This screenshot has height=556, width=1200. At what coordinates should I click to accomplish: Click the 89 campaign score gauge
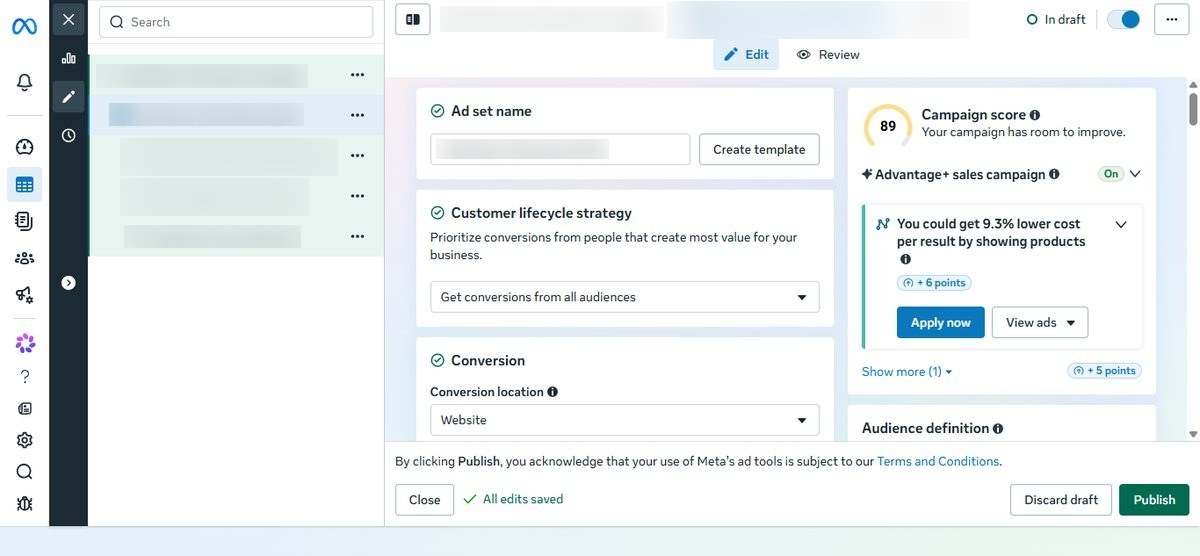click(888, 126)
